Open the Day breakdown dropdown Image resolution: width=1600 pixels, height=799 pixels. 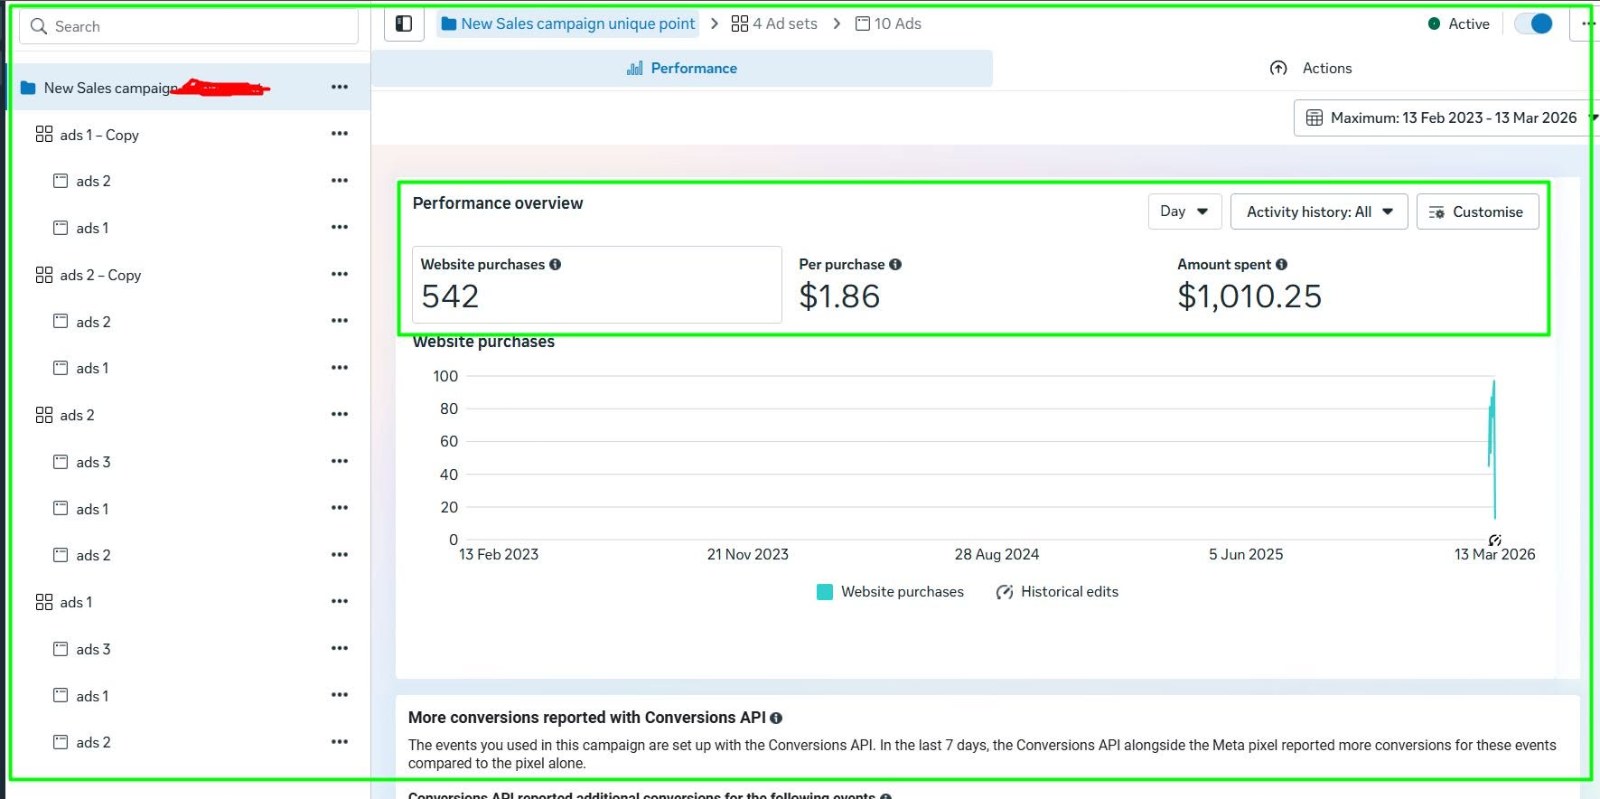[x=1185, y=211]
